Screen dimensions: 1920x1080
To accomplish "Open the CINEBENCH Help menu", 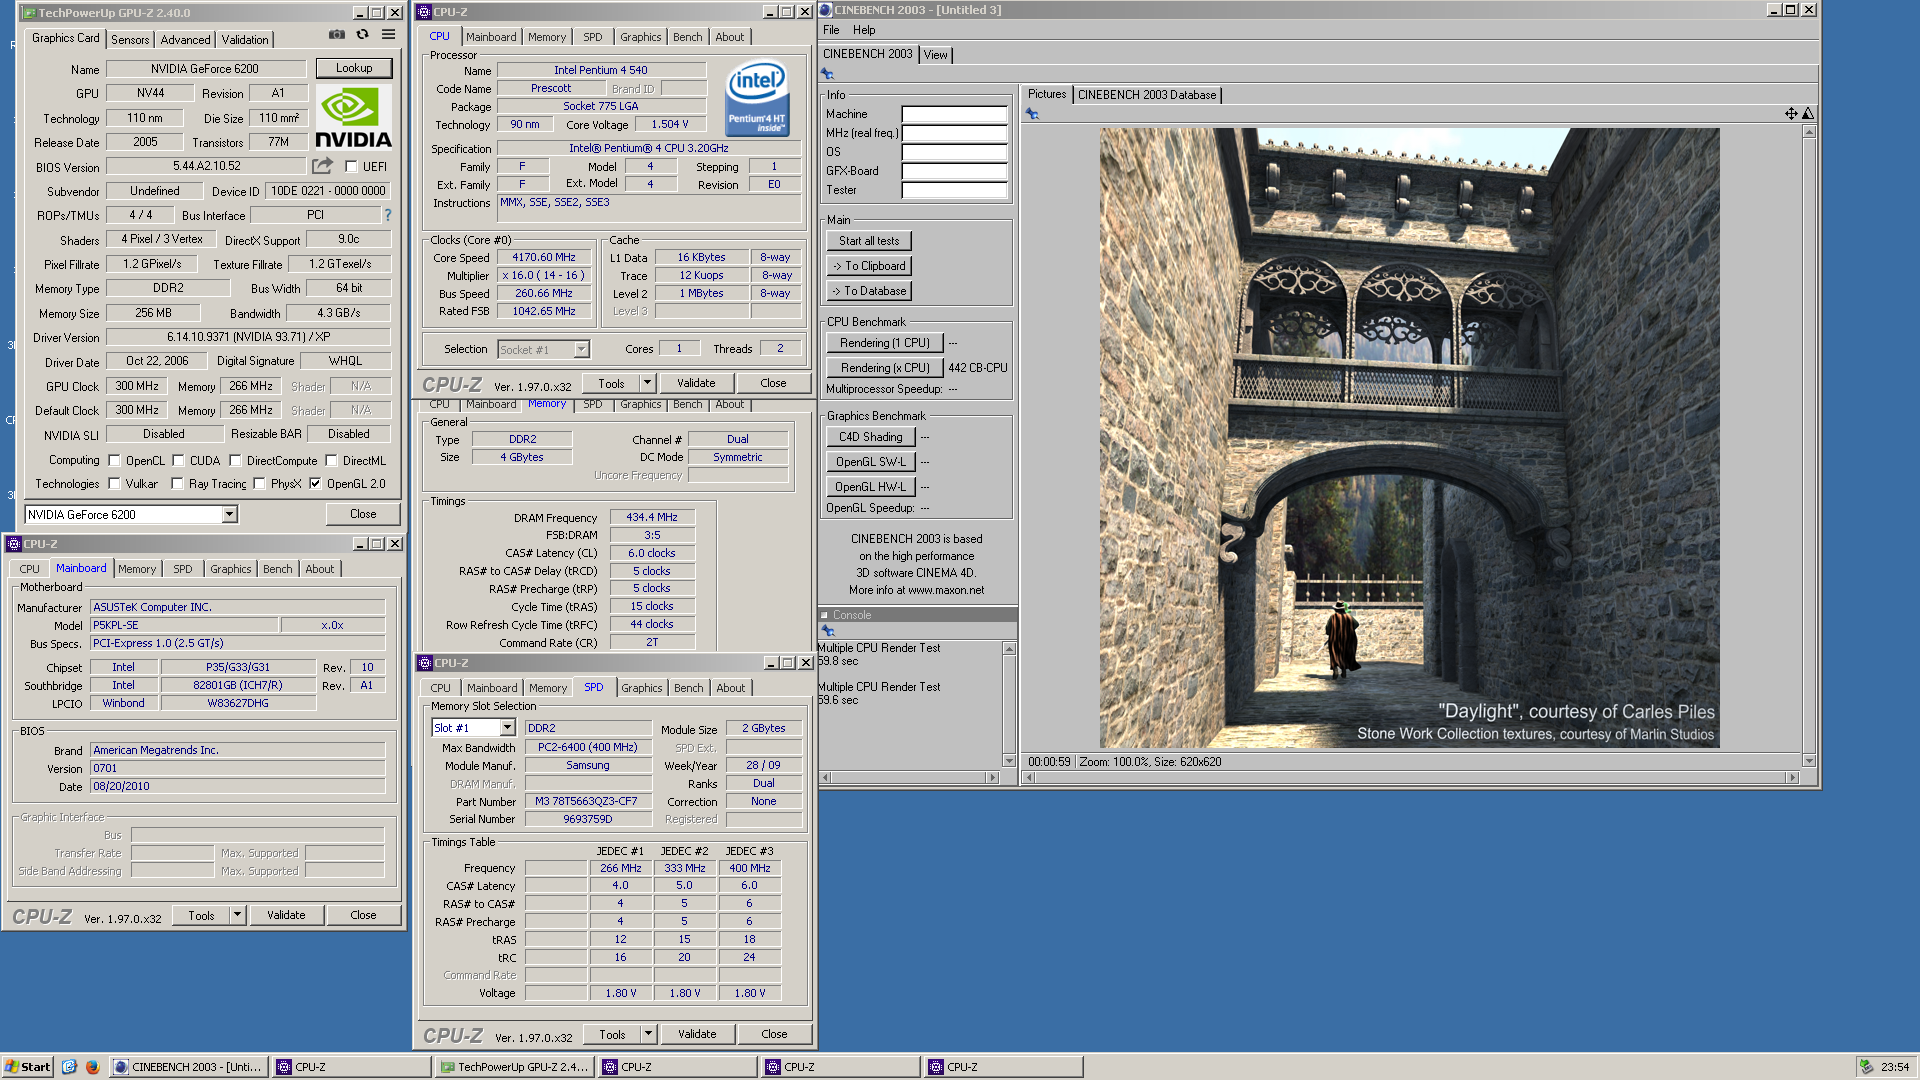I will [x=864, y=30].
